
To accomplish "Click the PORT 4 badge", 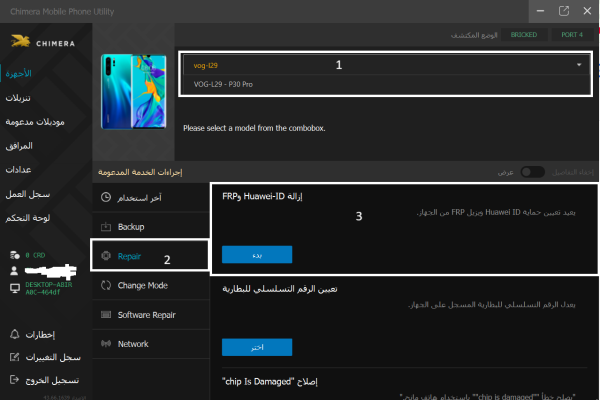I will point(572,34).
